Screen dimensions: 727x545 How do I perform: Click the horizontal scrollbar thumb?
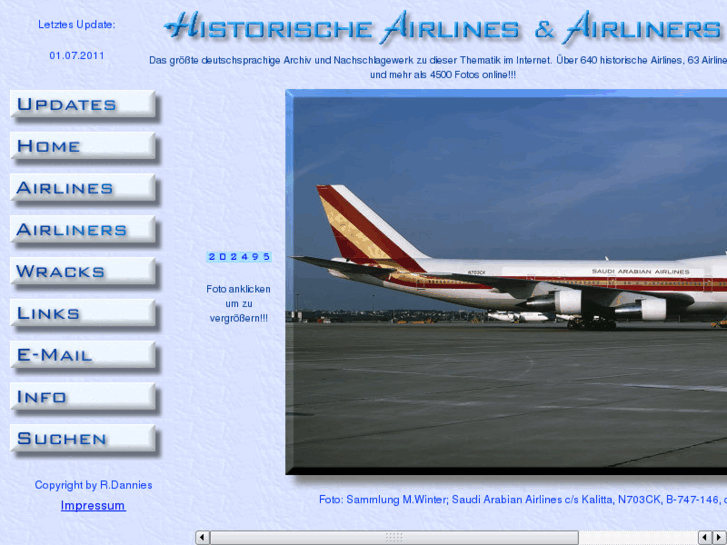pos(394,538)
